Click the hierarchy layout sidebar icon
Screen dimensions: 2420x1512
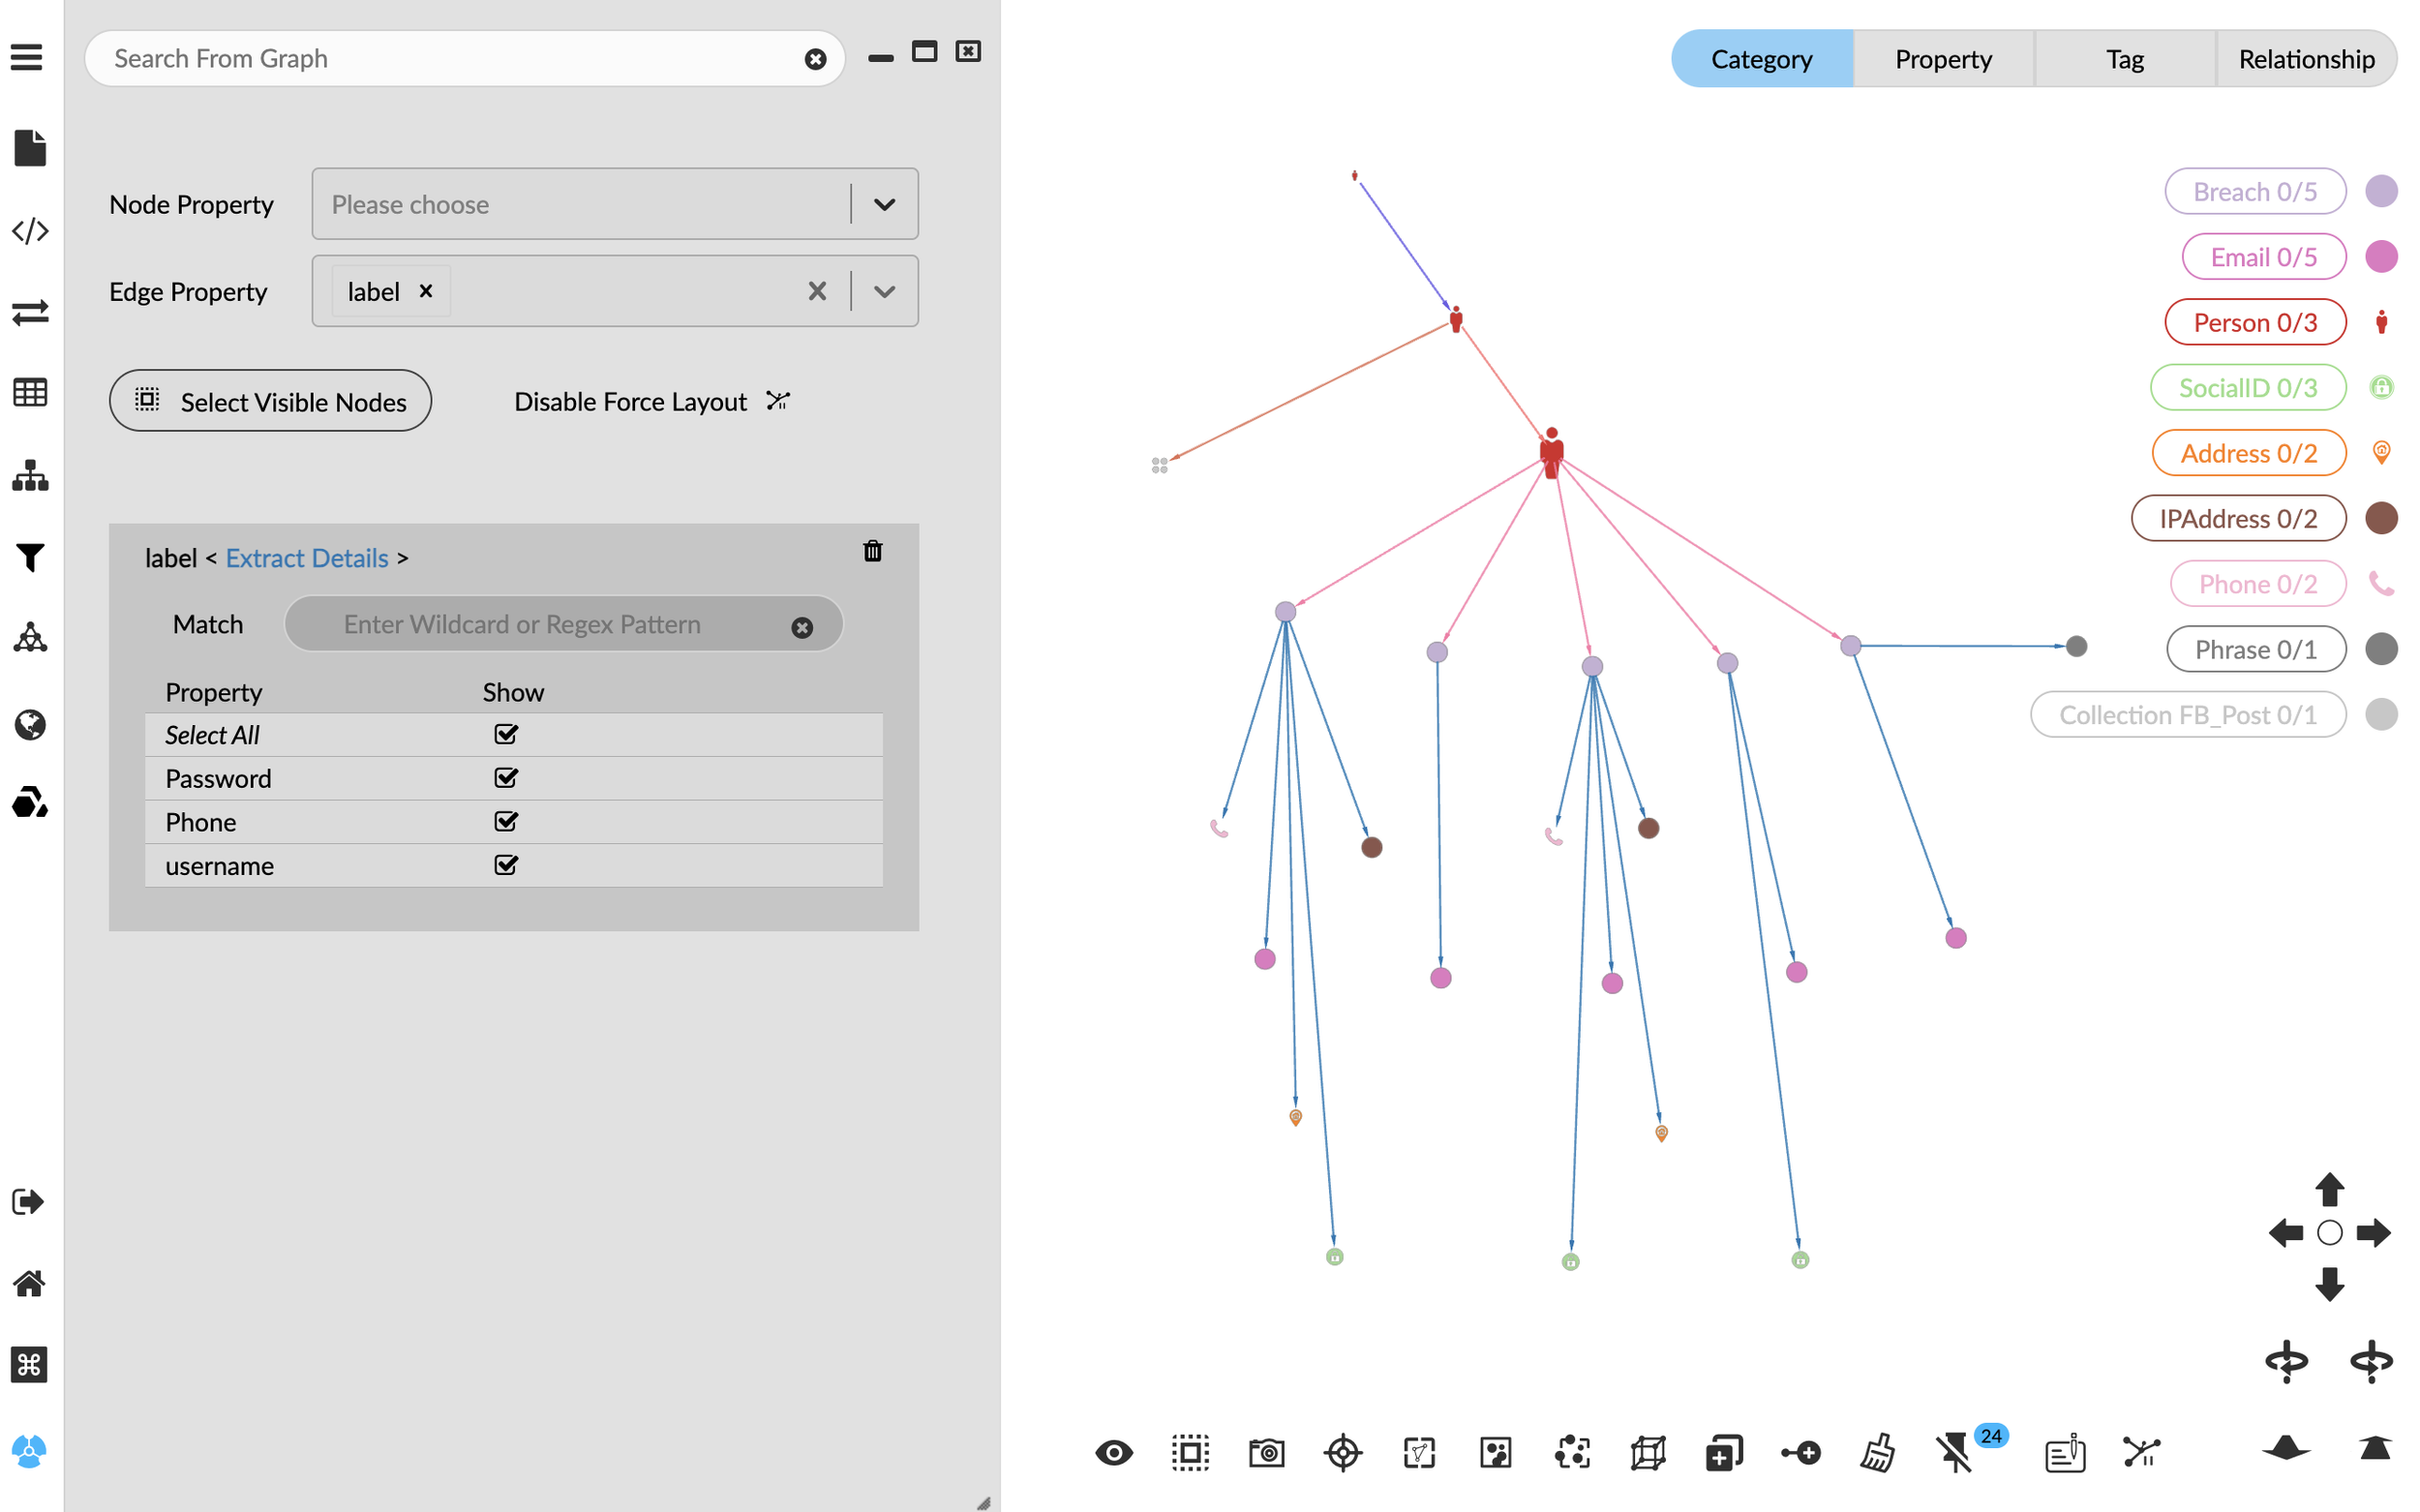[30, 475]
